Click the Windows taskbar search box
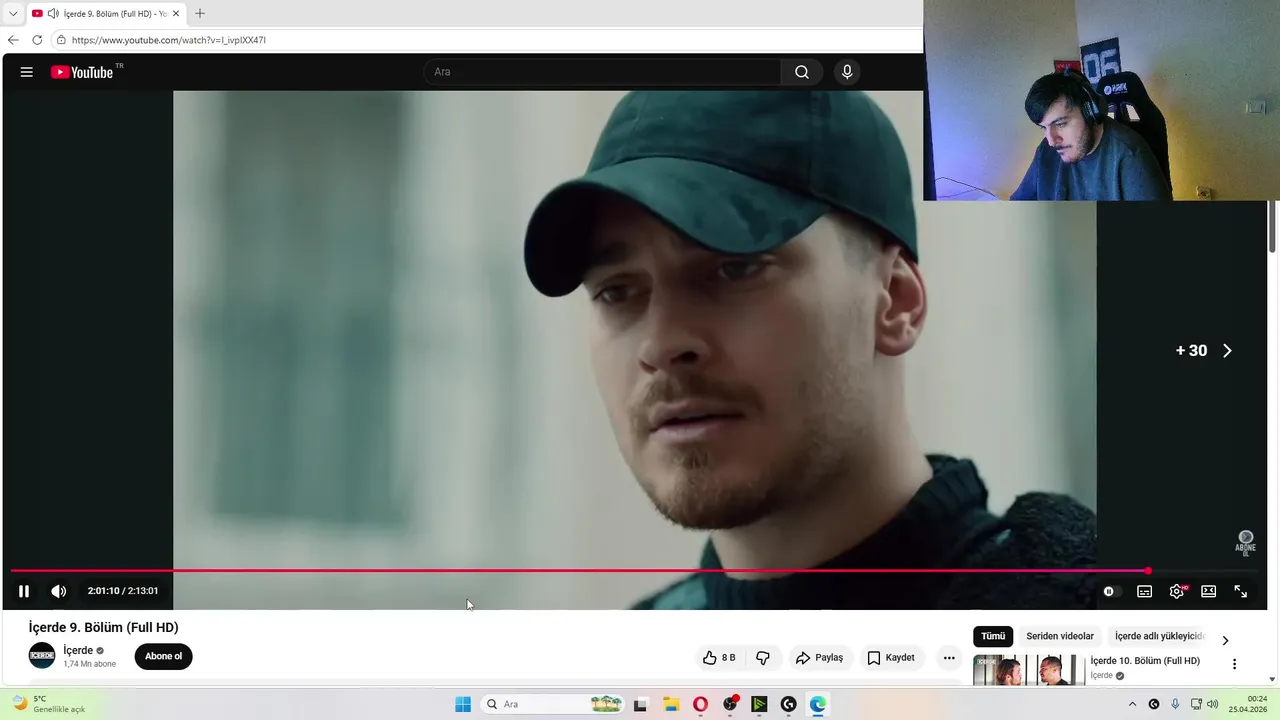The height and width of the screenshot is (720, 1280). point(554,704)
